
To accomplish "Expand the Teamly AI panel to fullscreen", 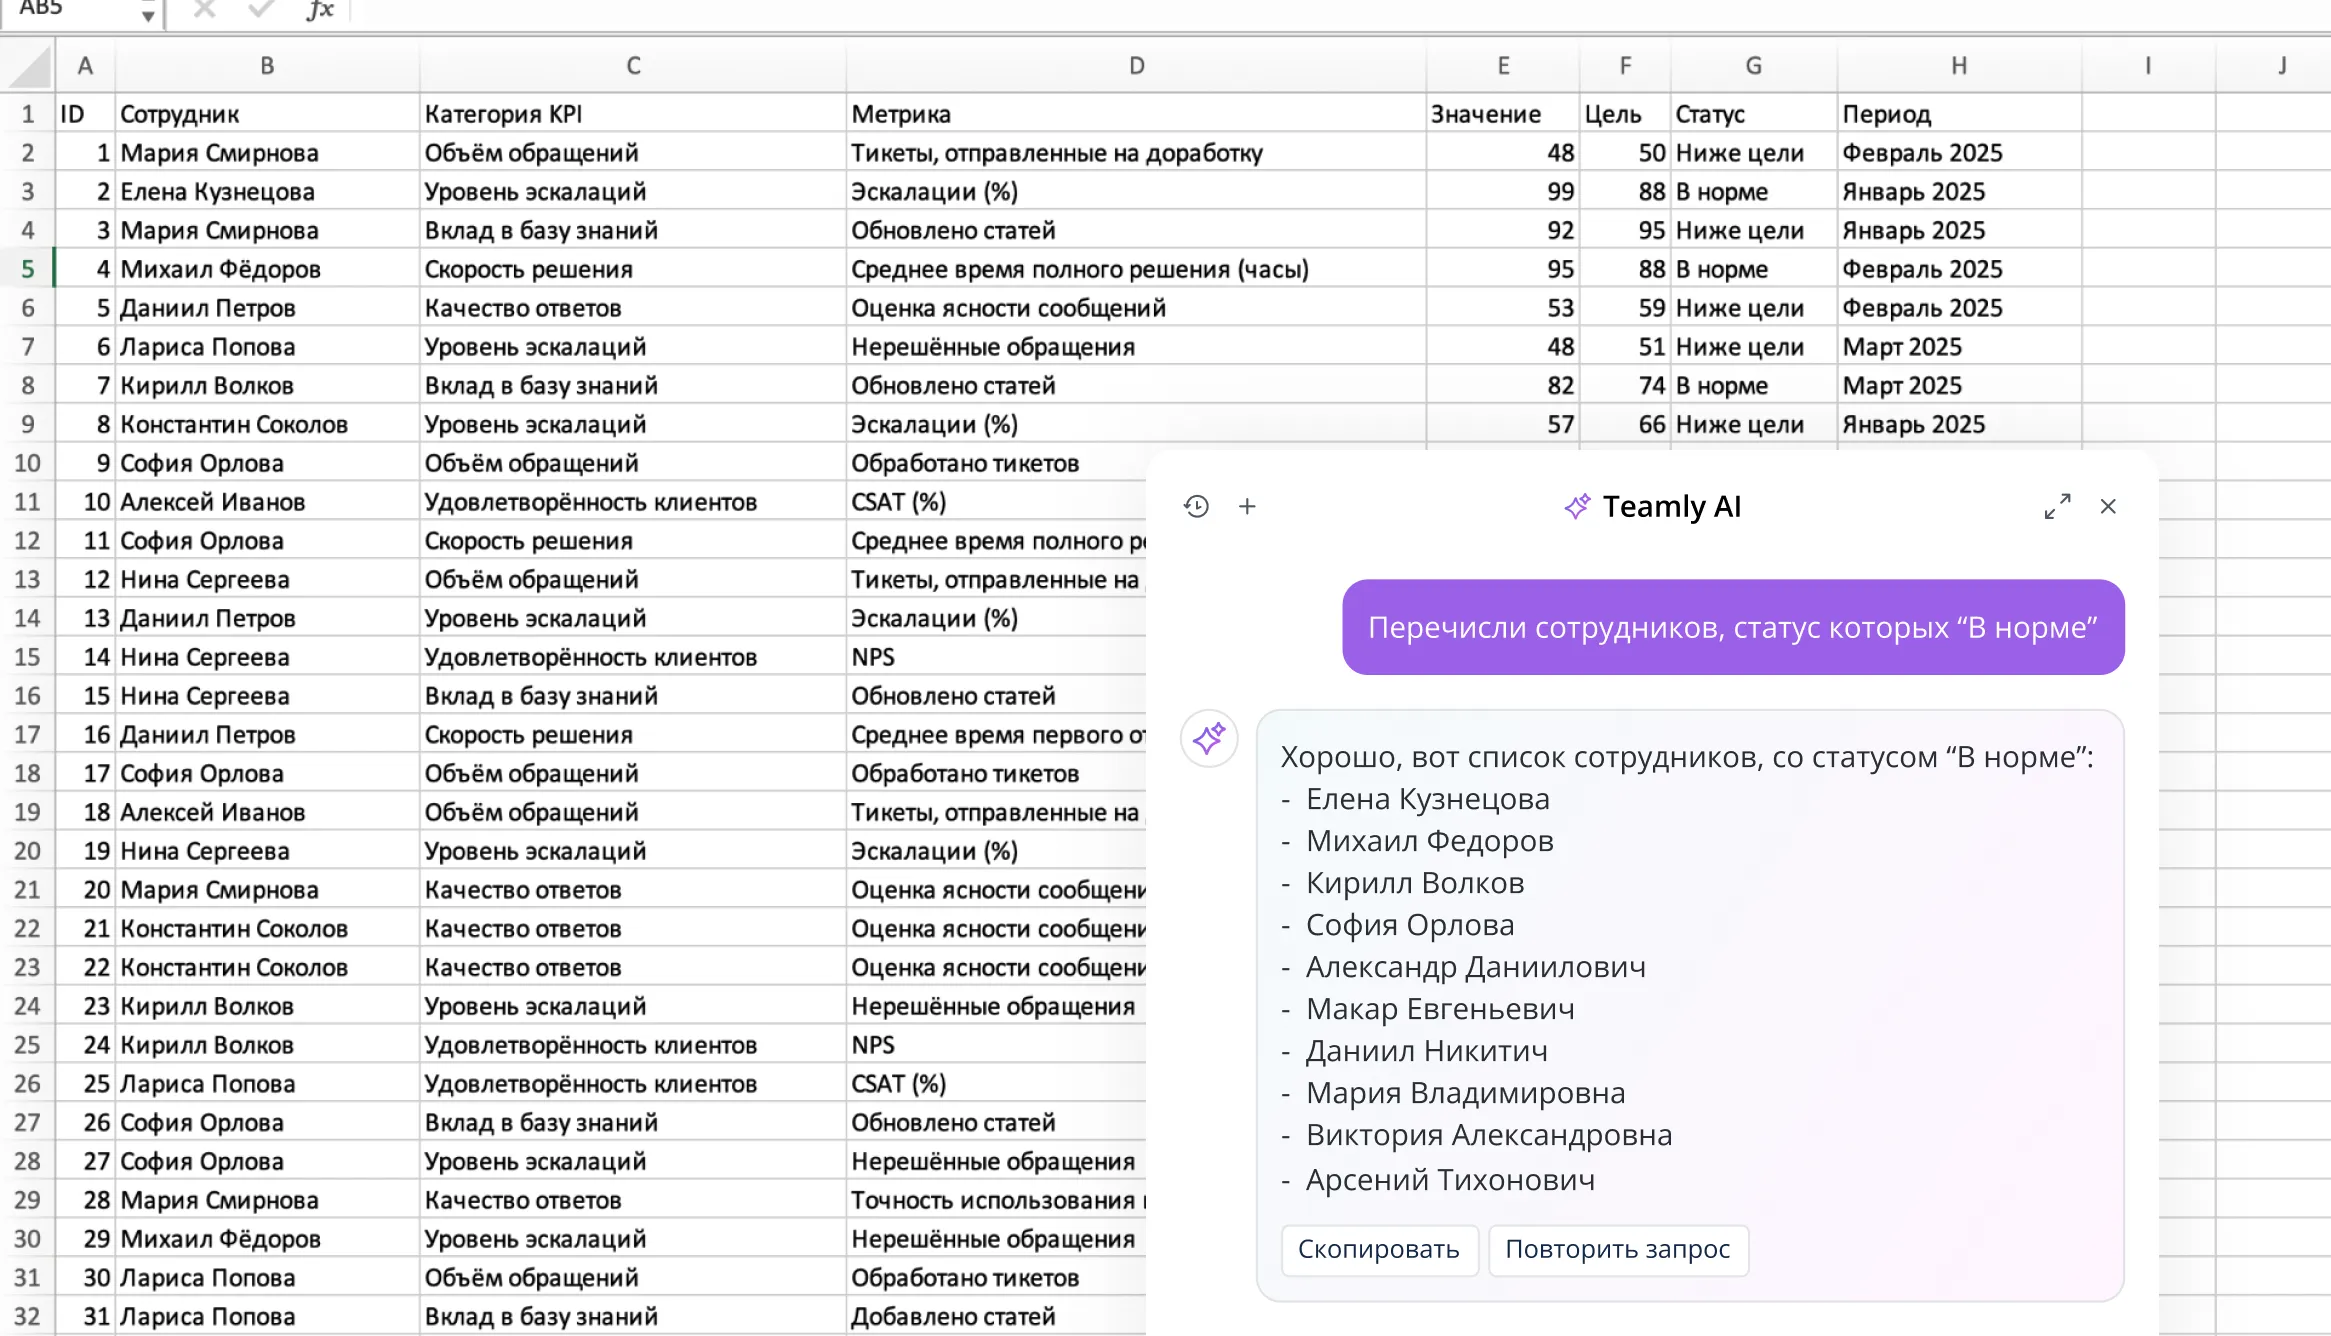I will (2057, 507).
